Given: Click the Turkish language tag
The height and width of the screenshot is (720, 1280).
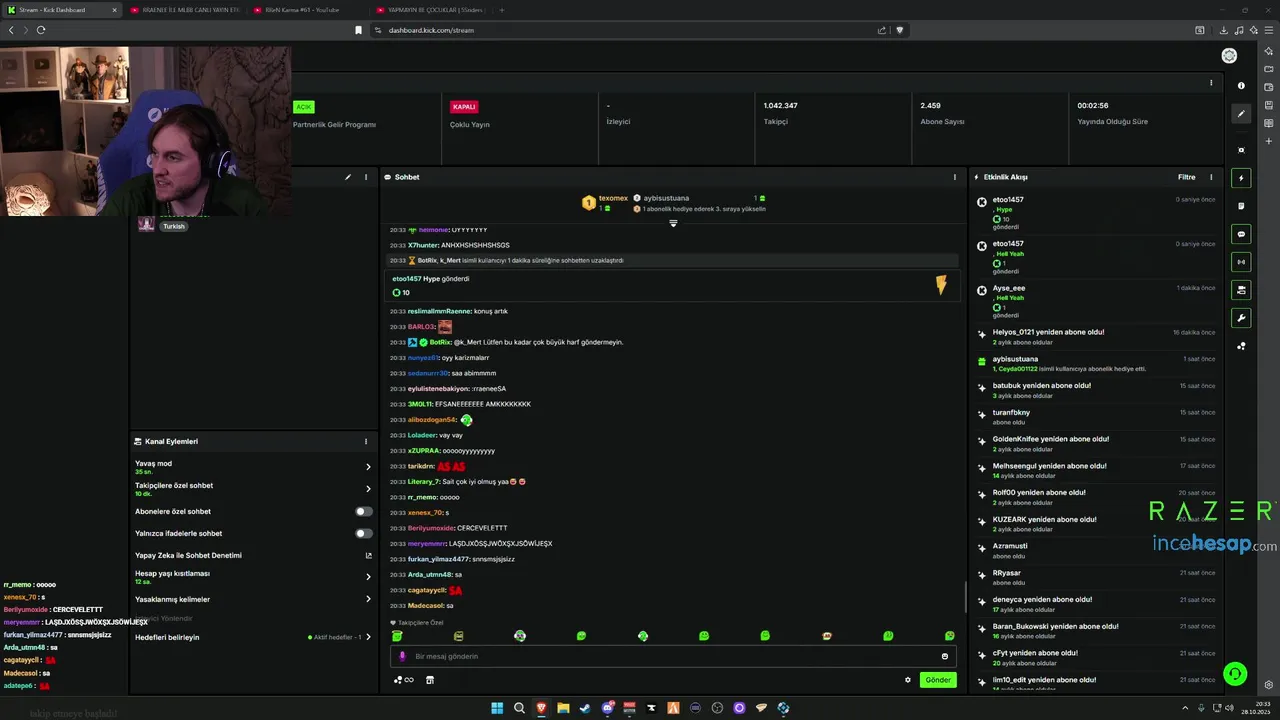Looking at the screenshot, I should coord(174,226).
